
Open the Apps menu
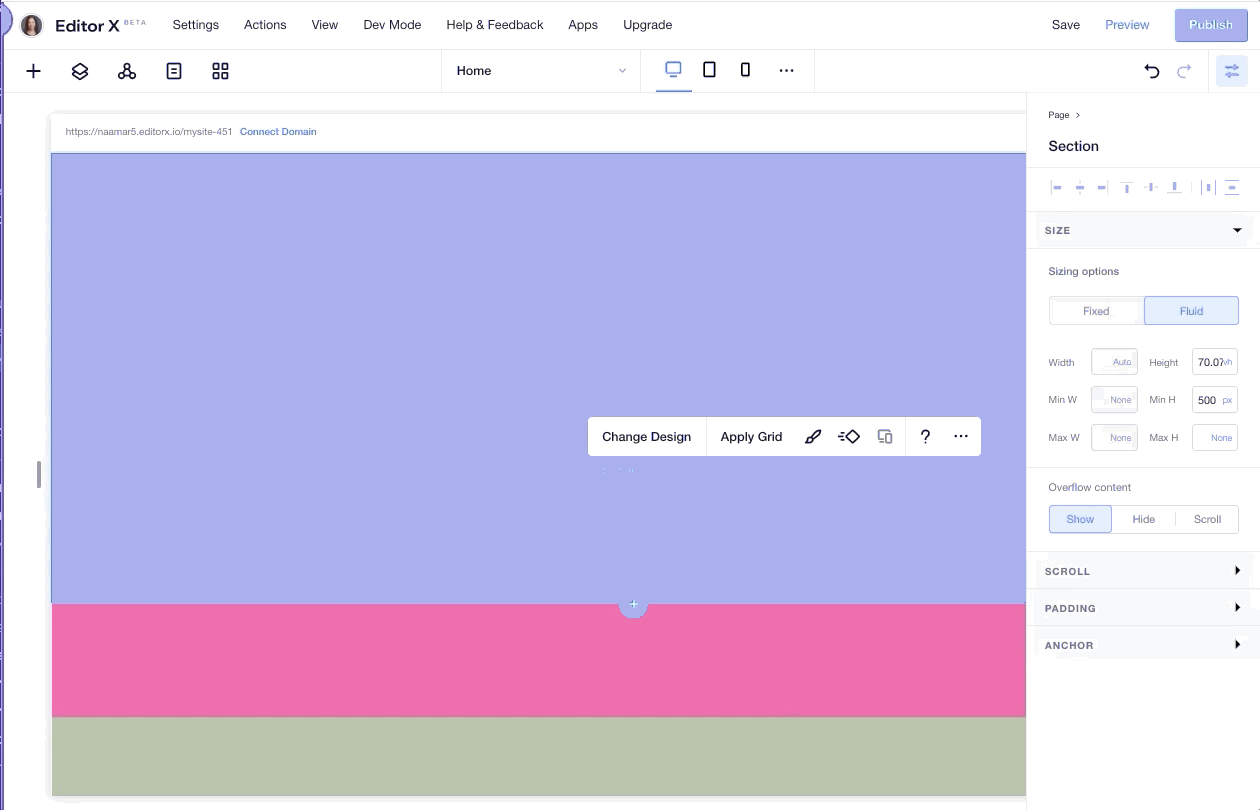point(583,25)
